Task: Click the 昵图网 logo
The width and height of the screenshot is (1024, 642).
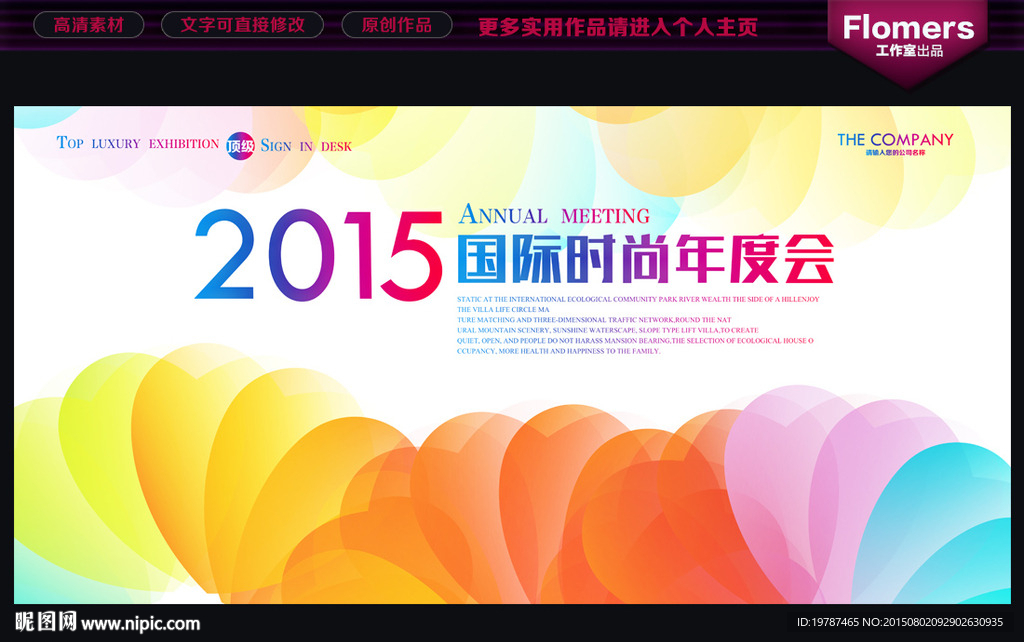Action: [46, 622]
